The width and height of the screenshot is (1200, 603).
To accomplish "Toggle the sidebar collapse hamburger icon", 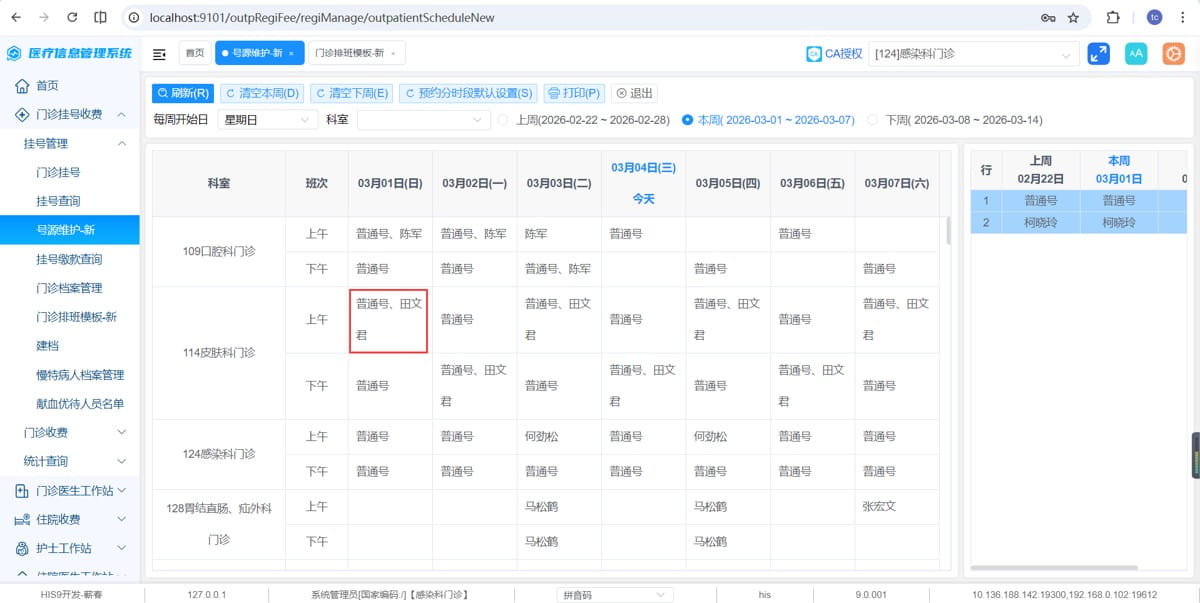I will 159,54.
